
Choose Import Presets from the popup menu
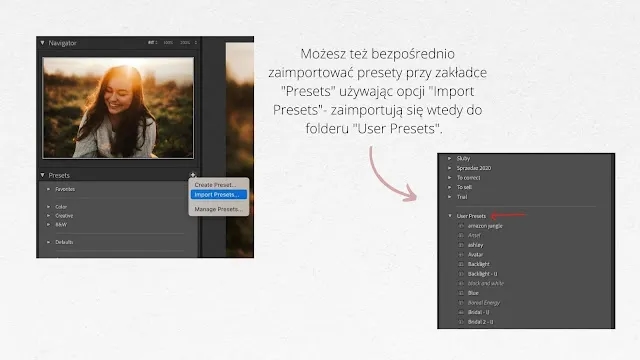(x=219, y=195)
